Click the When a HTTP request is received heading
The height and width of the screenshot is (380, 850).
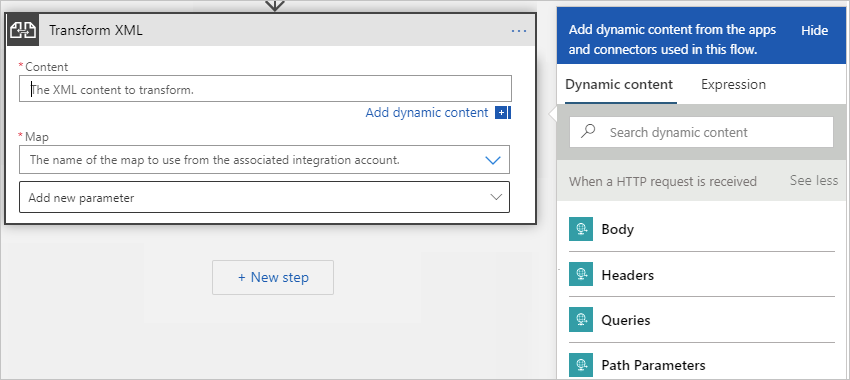pyautogui.click(x=662, y=181)
